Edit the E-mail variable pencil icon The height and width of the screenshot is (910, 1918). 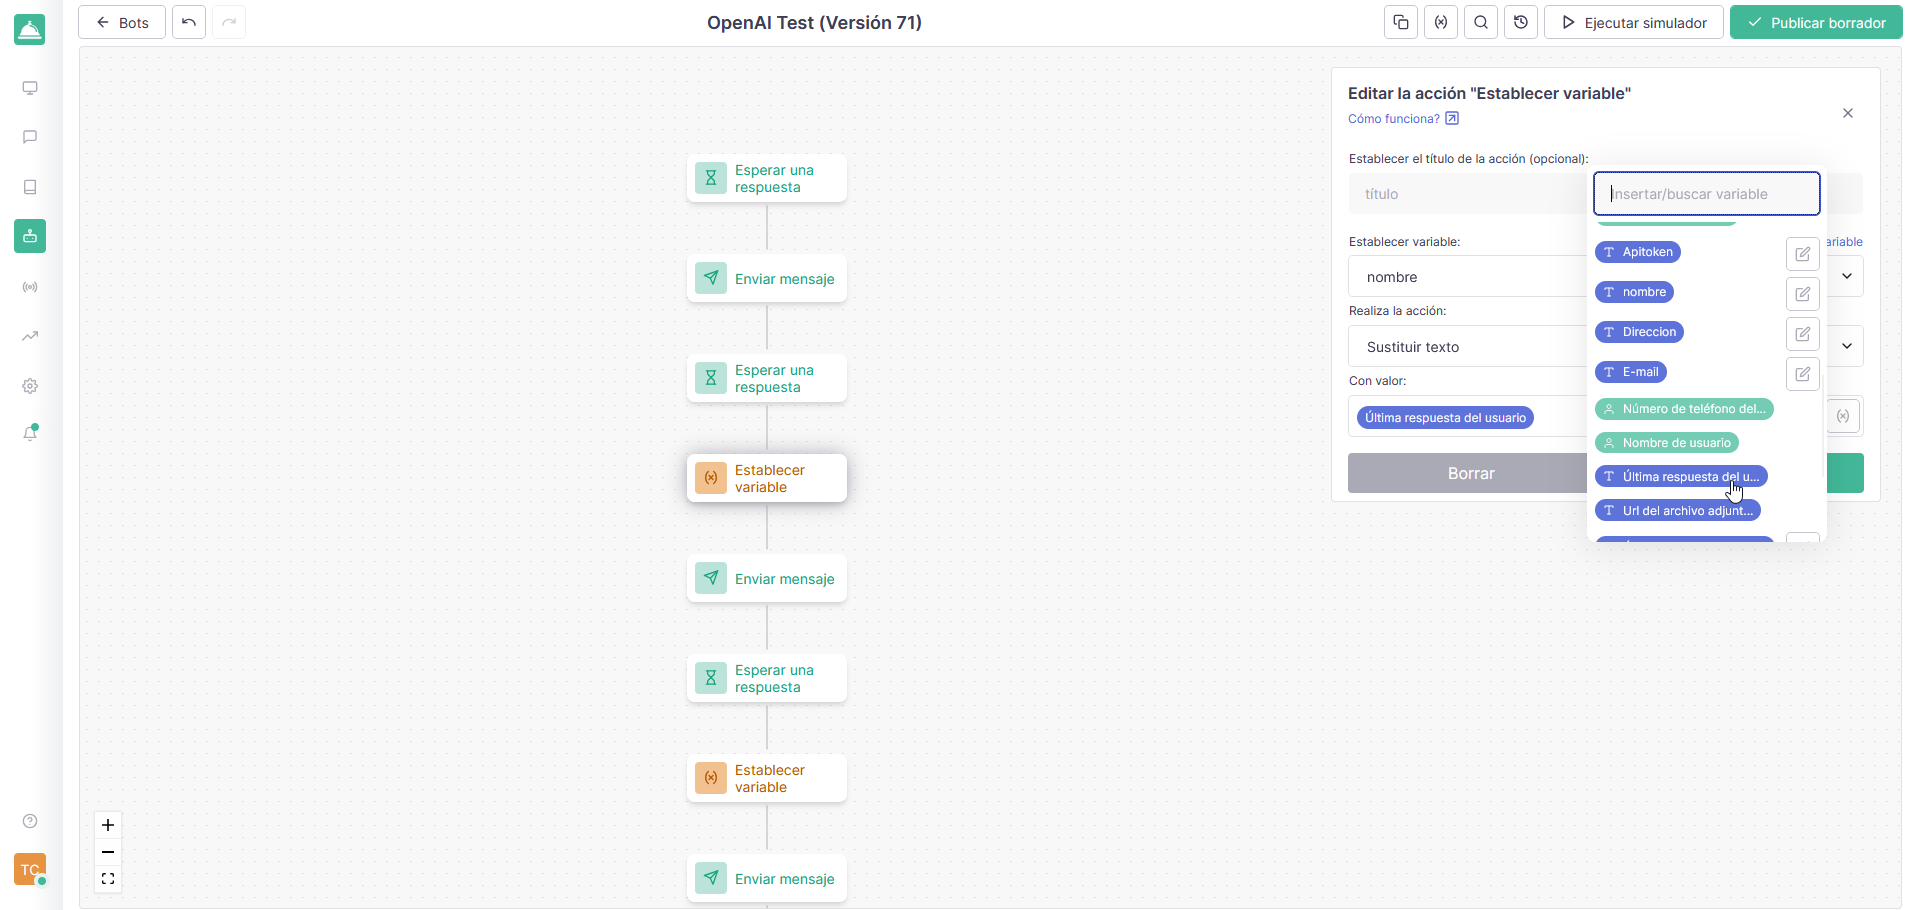(1803, 374)
